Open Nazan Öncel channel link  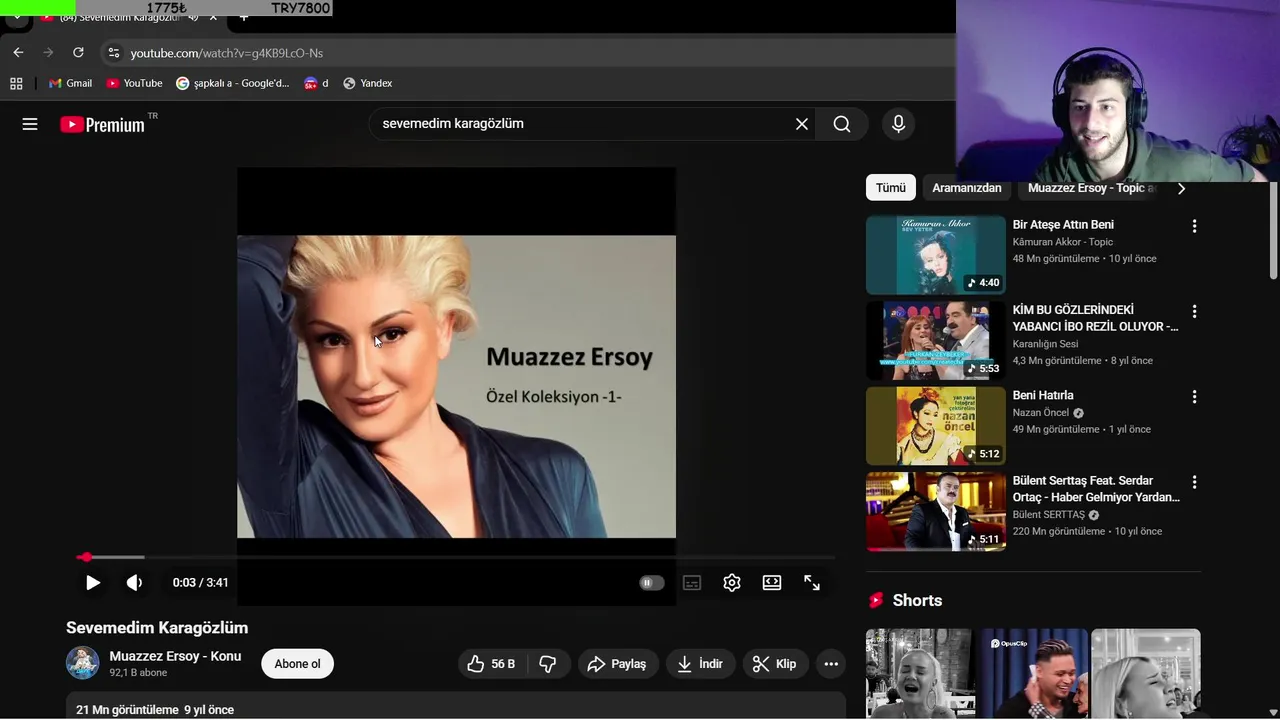click(x=1041, y=413)
